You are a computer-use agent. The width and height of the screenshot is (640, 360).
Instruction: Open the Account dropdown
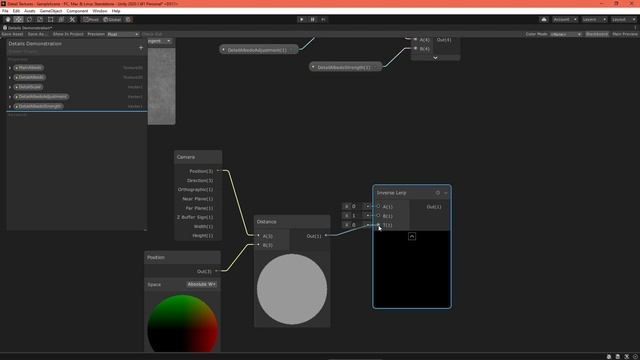click(x=565, y=20)
